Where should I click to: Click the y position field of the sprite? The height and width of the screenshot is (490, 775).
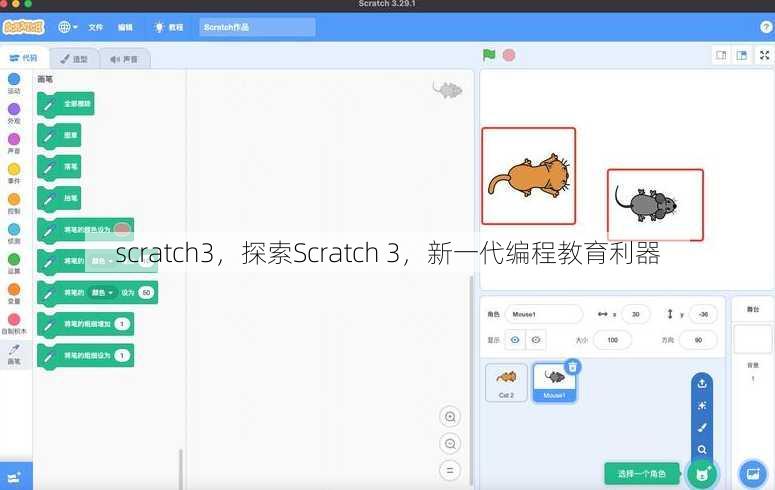[x=703, y=314]
